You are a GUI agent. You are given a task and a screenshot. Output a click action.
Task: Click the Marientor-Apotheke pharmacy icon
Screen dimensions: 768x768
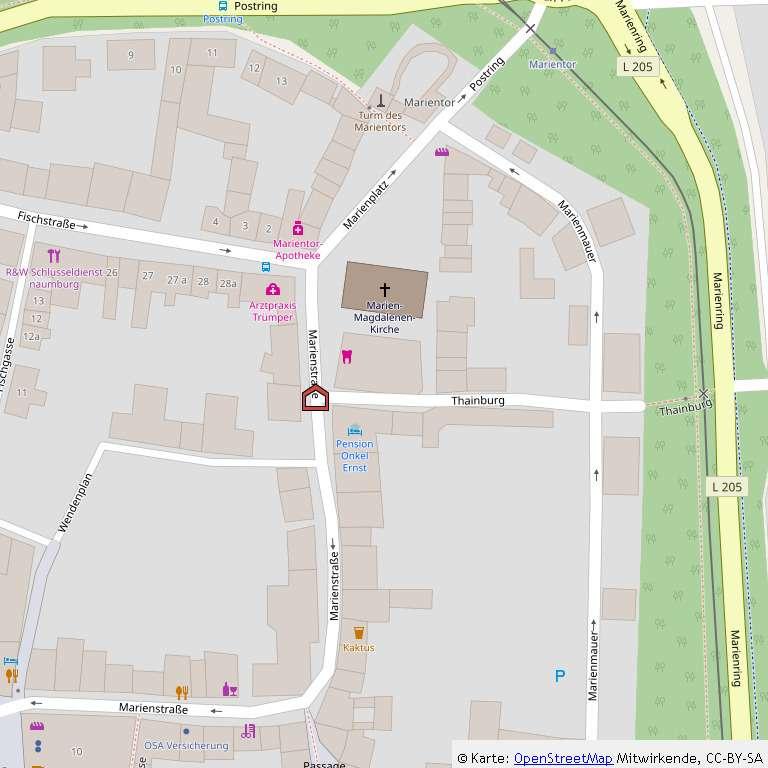tap(297, 229)
